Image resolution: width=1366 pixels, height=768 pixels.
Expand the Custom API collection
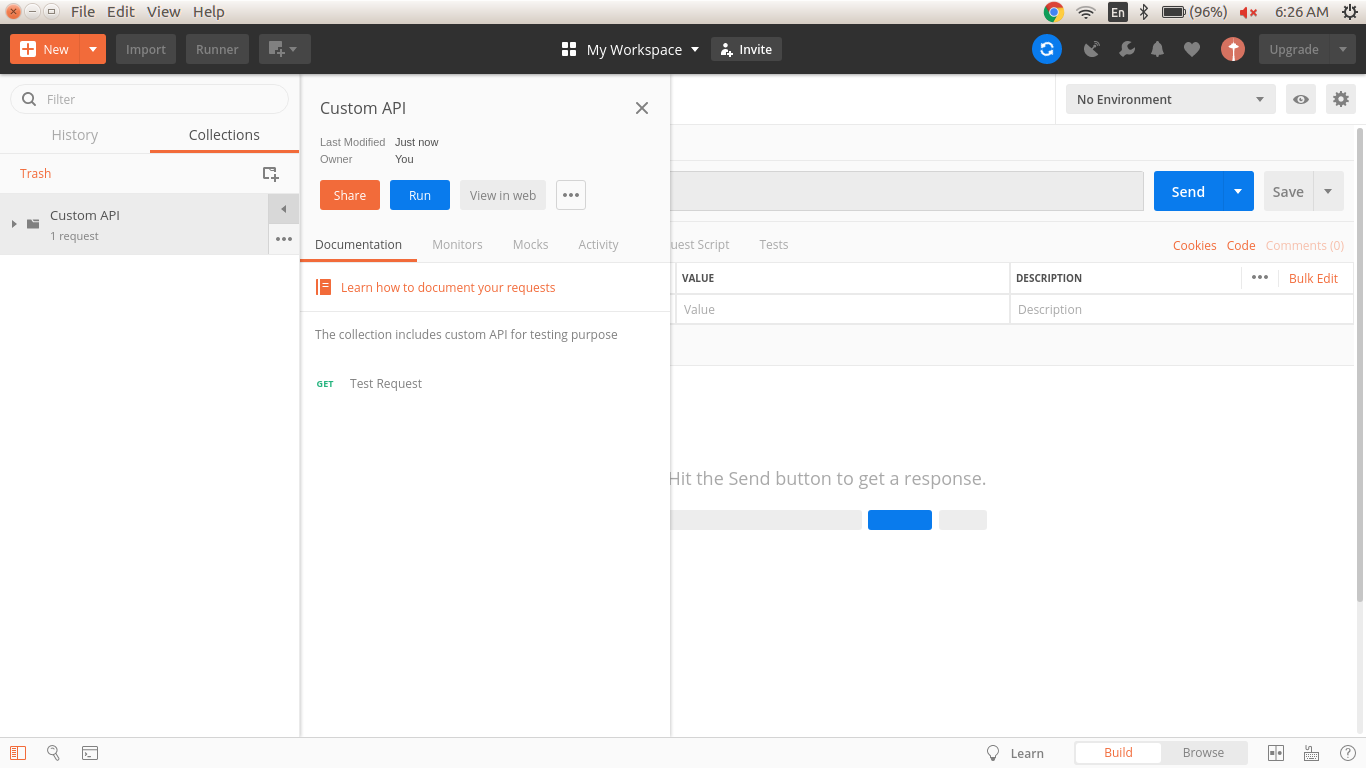pos(12,224)
